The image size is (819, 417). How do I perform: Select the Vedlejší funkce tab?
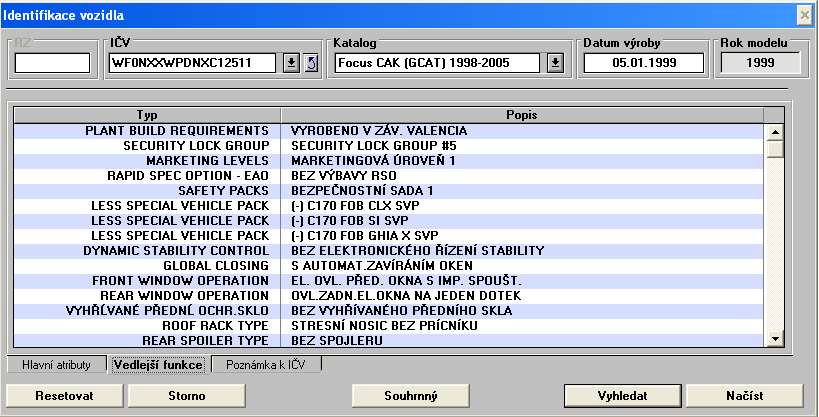pyautogui.click(x=158, y=365)
